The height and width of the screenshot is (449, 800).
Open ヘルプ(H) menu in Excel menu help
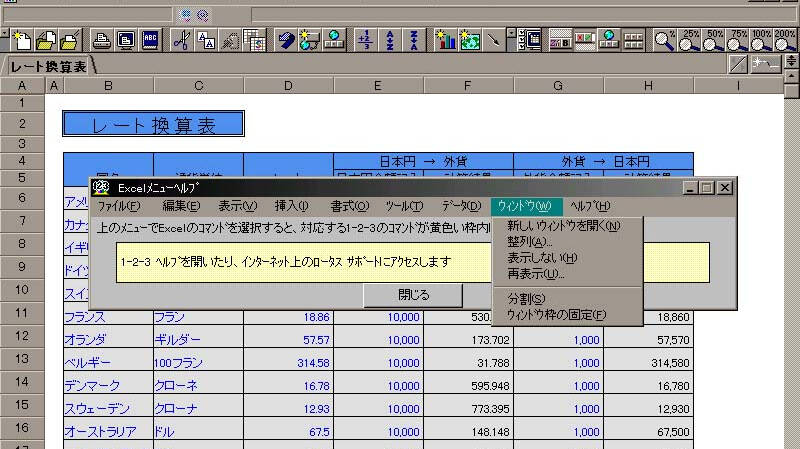pos(590,206)
